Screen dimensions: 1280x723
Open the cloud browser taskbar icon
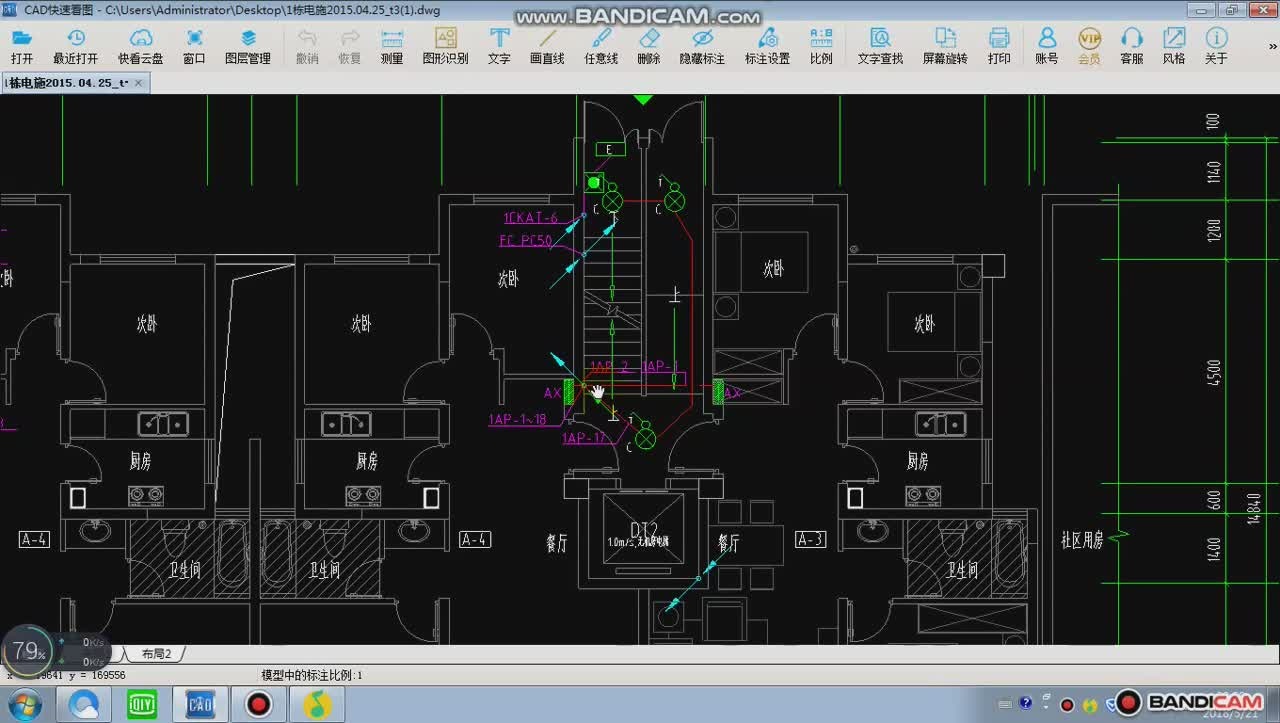pos(84,704)
